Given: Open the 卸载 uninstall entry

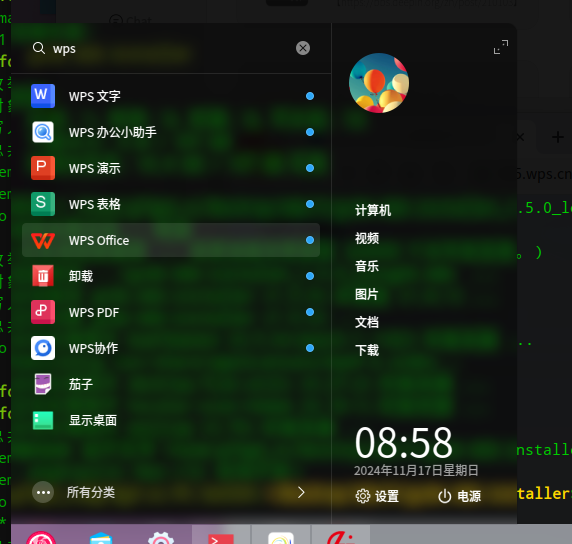Looking at the screenshot, I should (171, 276).
